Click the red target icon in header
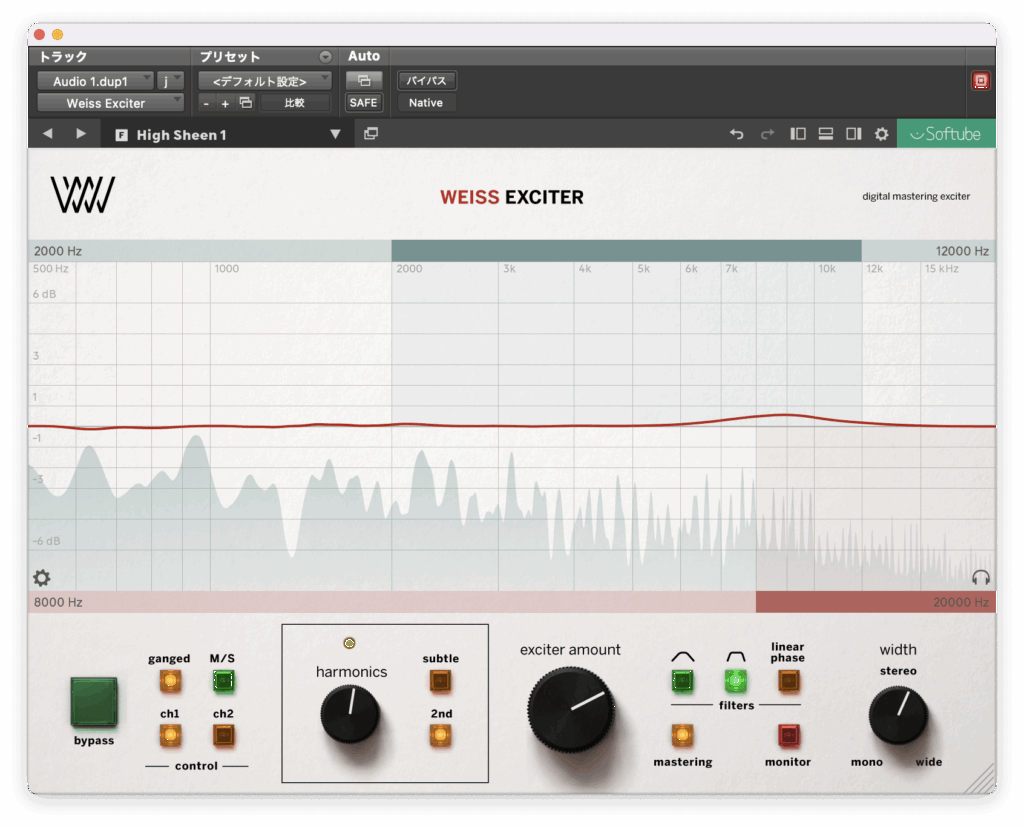Screen dimensions: 1024x827 (x=980, y=81)
